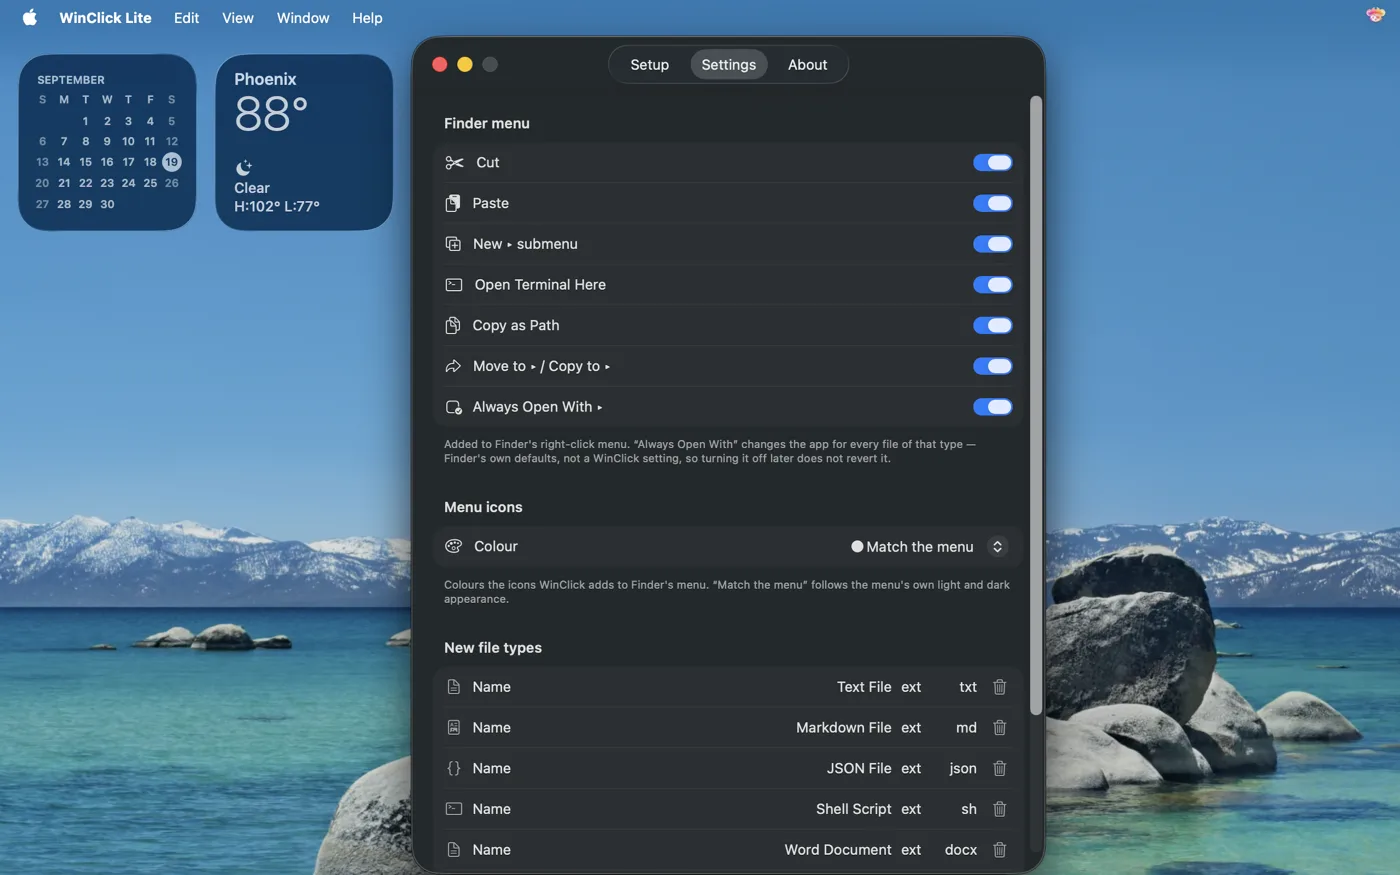The width and height of the screenshot is (1400, 875).
Task: Click the Always Open With icon
Action: tap(454, 407)
